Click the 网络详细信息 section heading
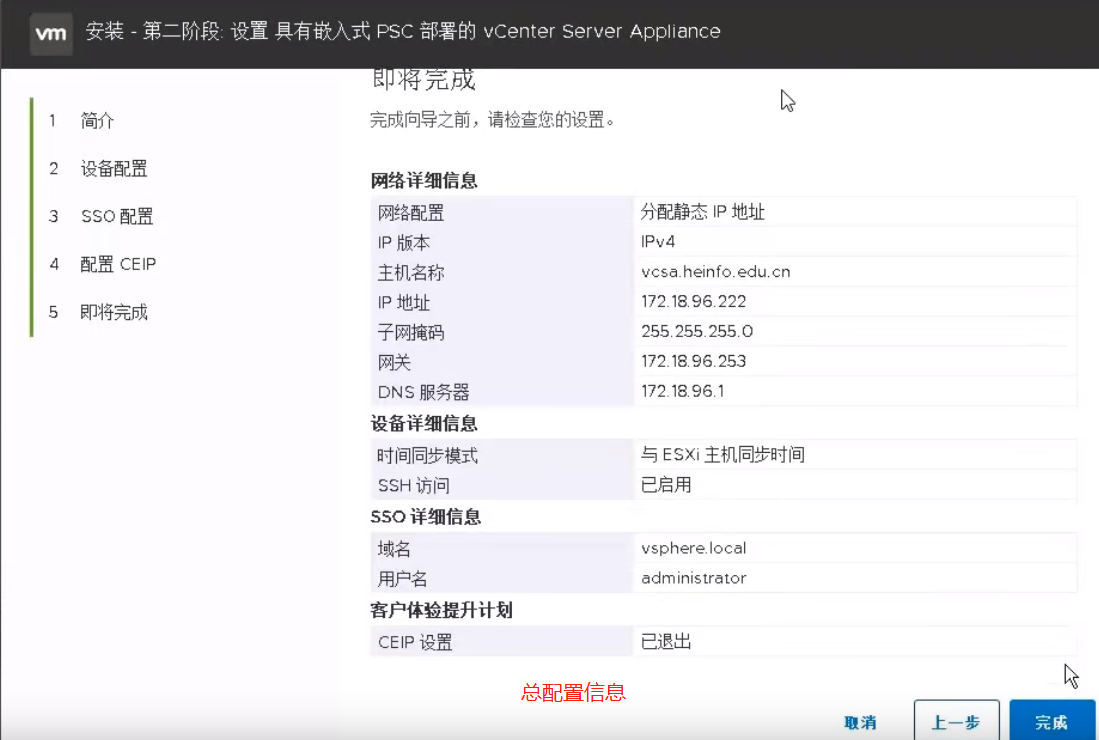This screenshot has height=740, width=1099. (423, 181)
